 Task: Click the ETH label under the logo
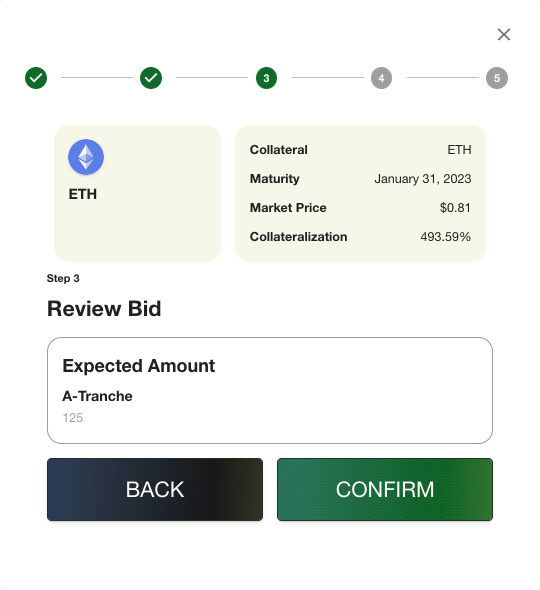tap(82, 194)
